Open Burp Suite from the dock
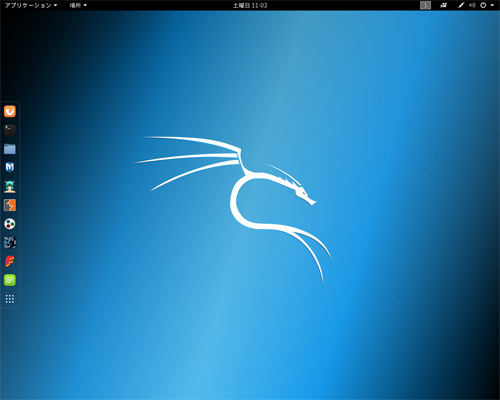The image size is (500, 400). point(10,205)
